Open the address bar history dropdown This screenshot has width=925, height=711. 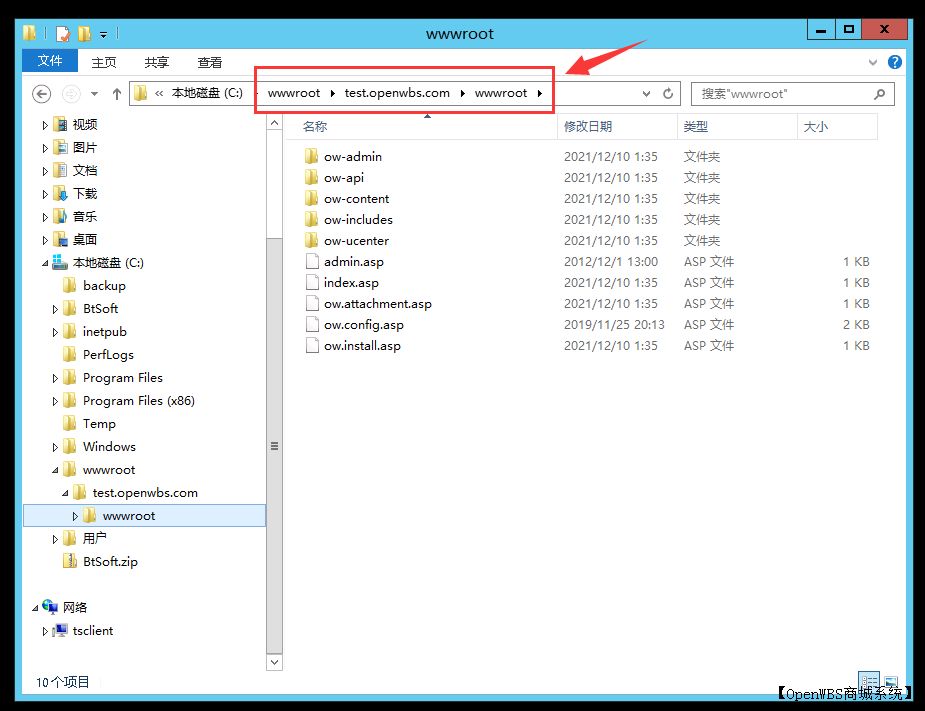(x=647, y=94)
